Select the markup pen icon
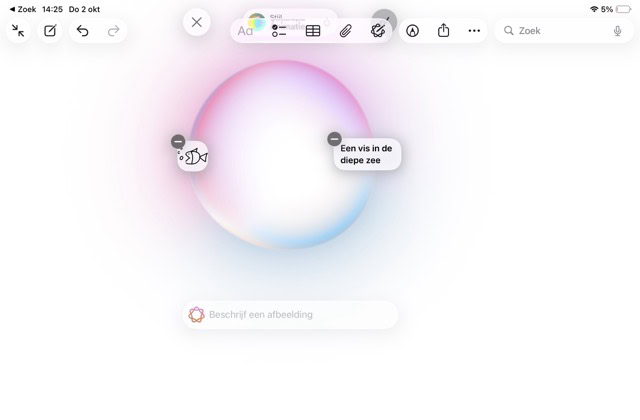This screenshot has height=420, width=640. [411, 31]
